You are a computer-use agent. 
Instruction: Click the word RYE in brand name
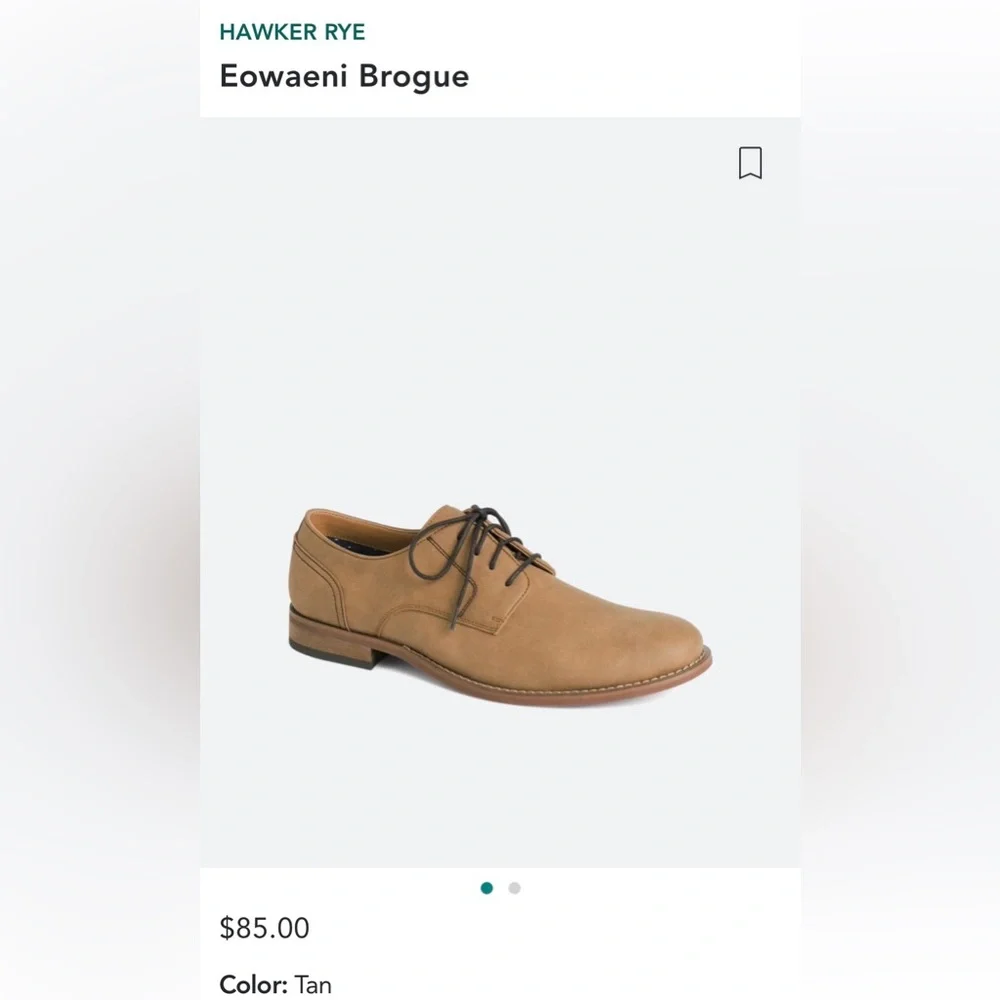click(343, 31)
